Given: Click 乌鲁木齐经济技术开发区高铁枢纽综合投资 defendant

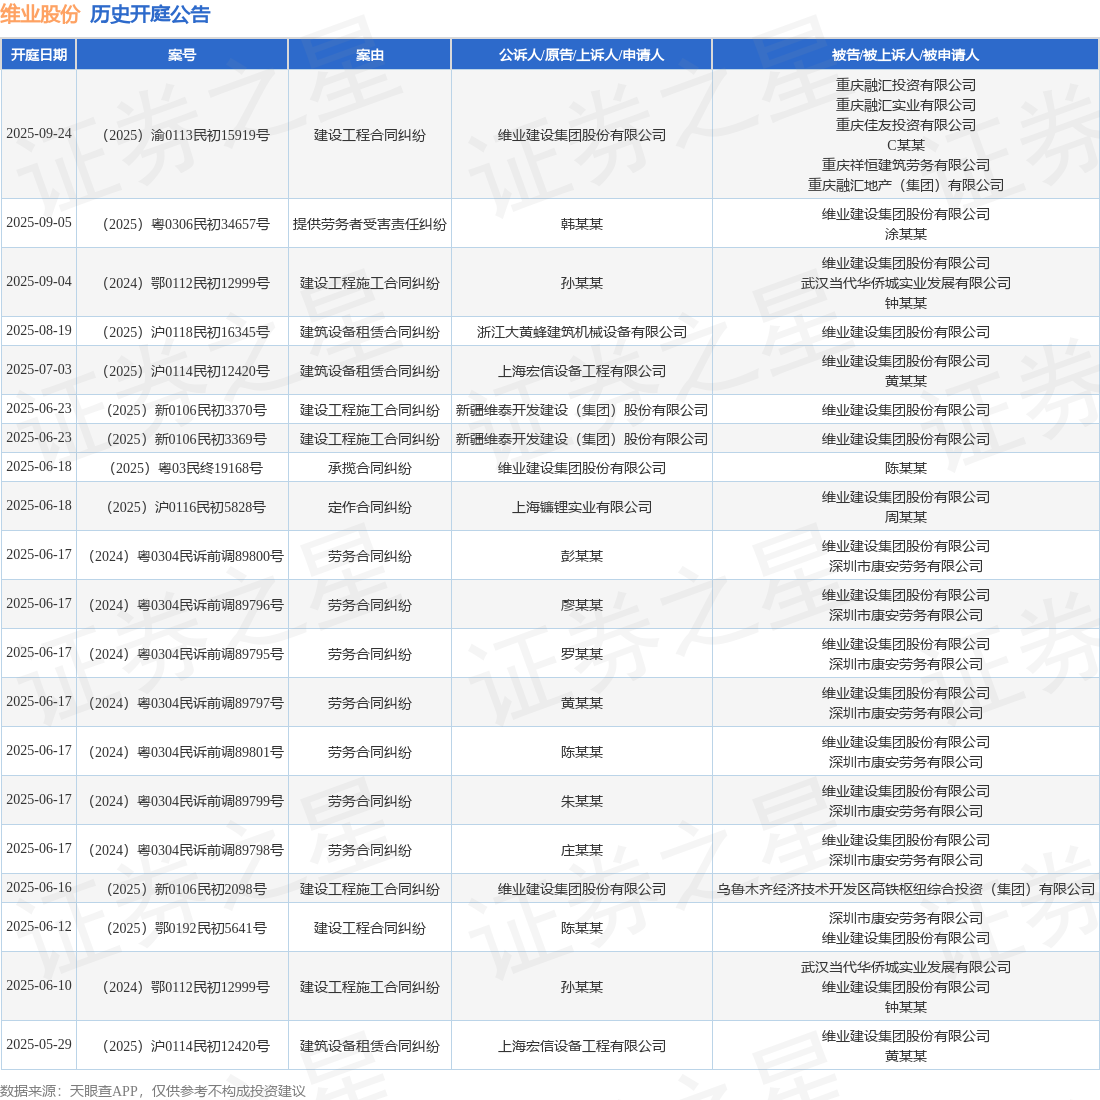Looking at the screenshot, I should click(x=906, y=890).
